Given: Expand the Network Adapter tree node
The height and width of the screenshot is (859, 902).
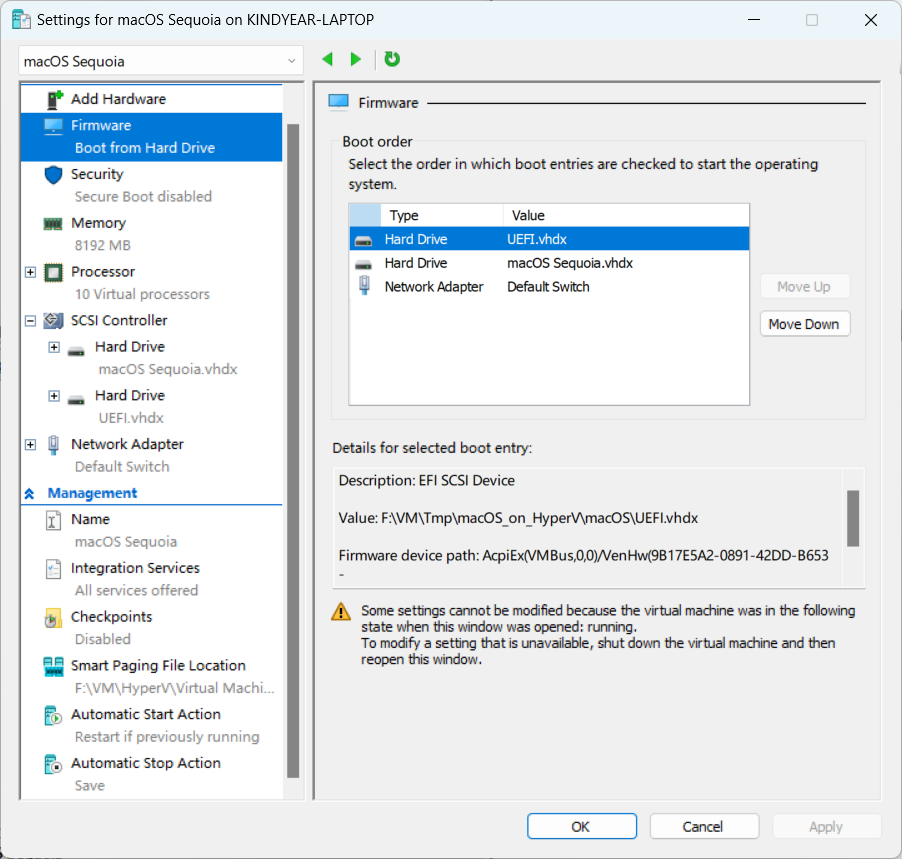Looking at the screenshot, I should [x=30, y=445].
